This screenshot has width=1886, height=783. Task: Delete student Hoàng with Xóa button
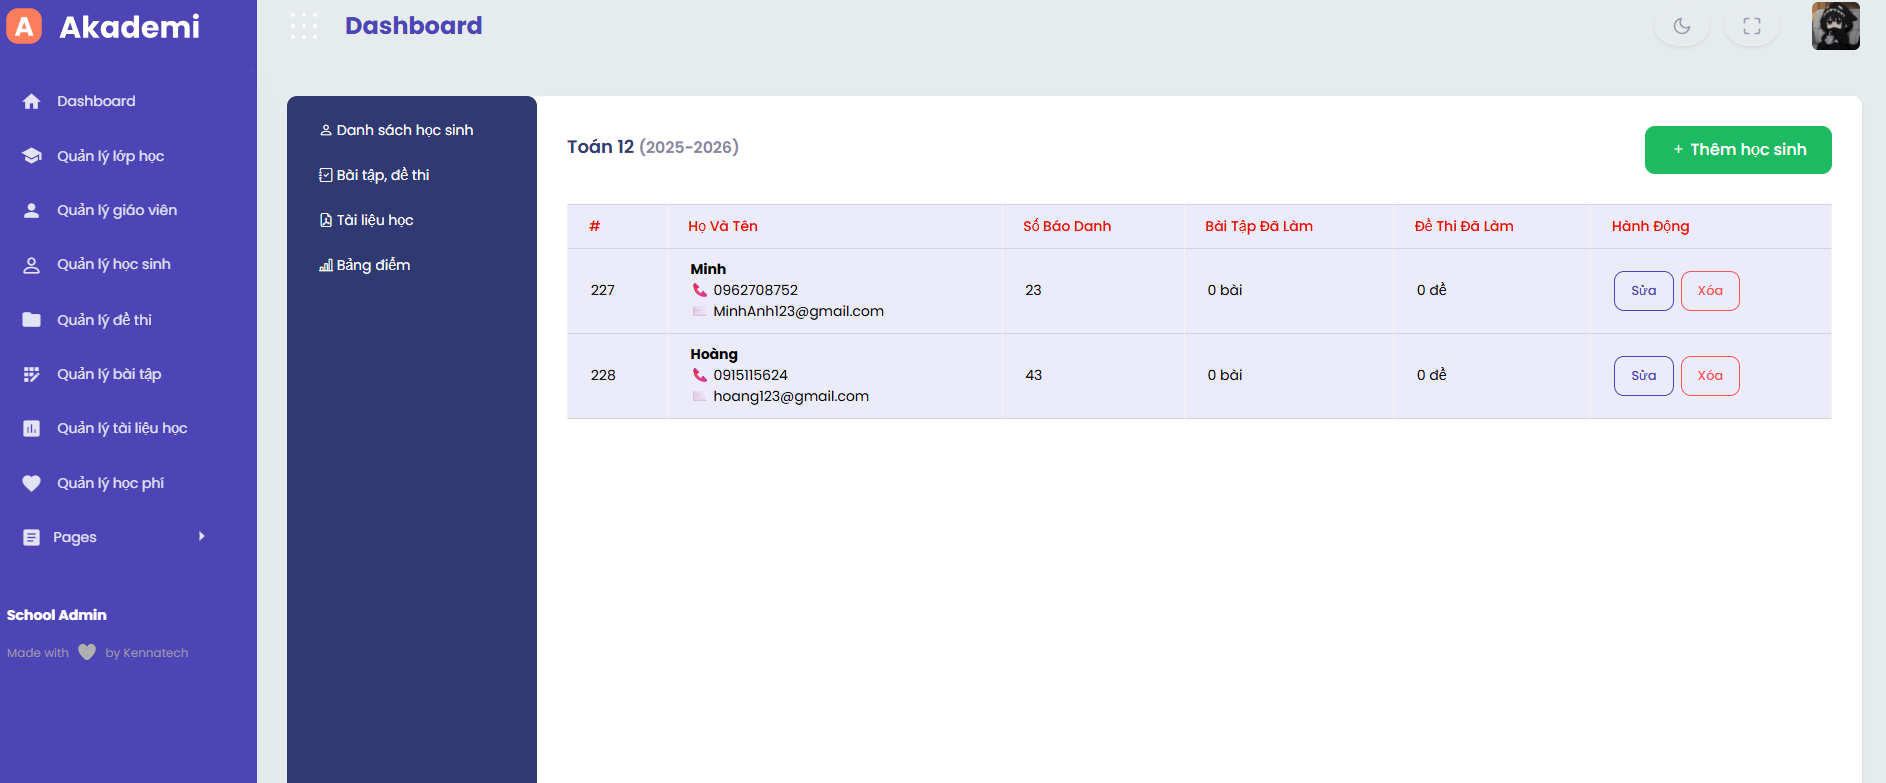click(1709, 376)
